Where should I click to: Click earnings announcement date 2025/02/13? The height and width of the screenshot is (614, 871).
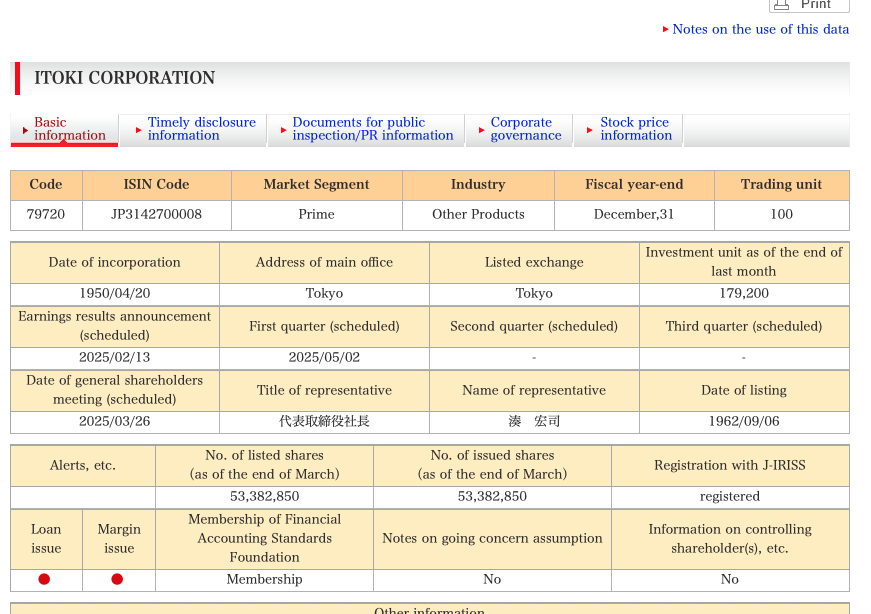[115, 358]
